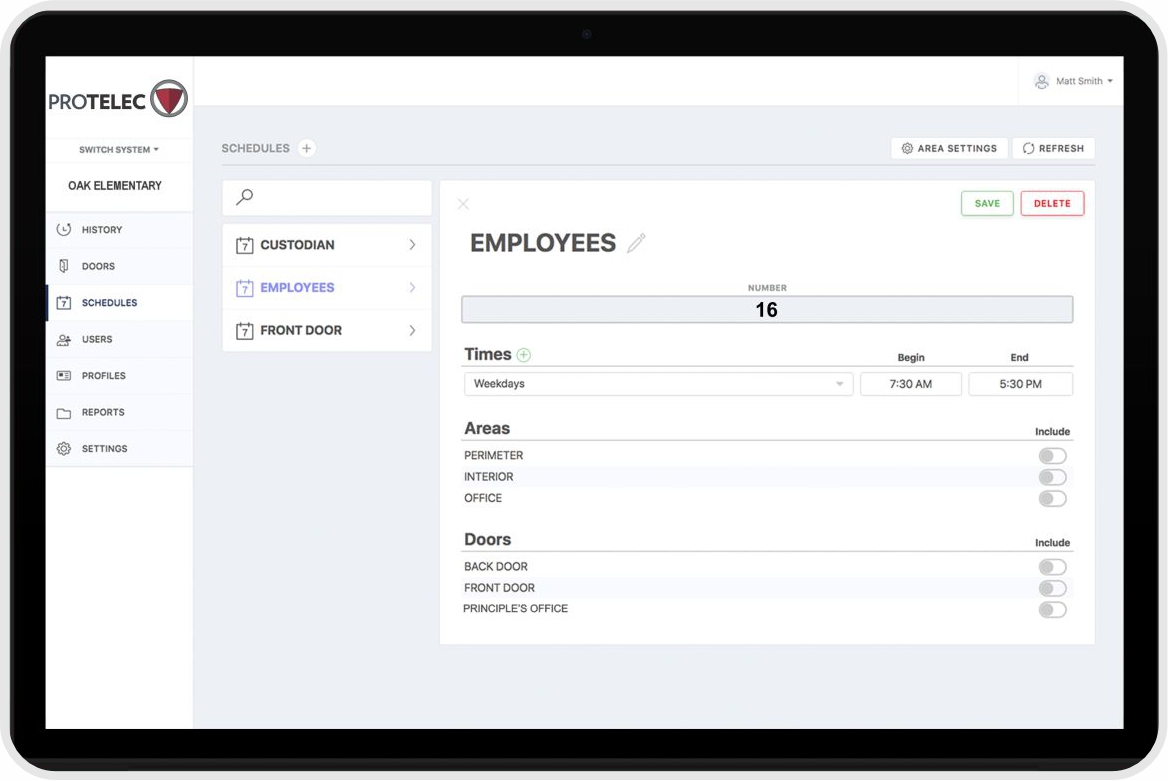Click the search magnifier icon
This screenshot has height=781, width=1168.
pos(245,198)
